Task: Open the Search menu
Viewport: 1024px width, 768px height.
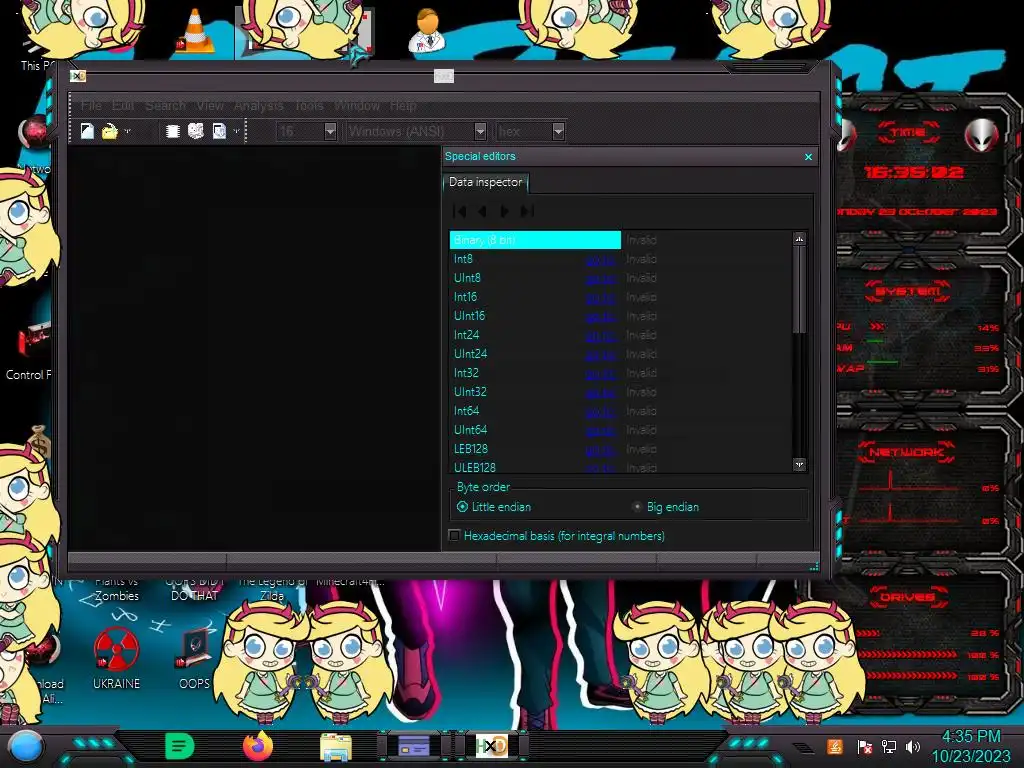Action: tap(165, 105)
